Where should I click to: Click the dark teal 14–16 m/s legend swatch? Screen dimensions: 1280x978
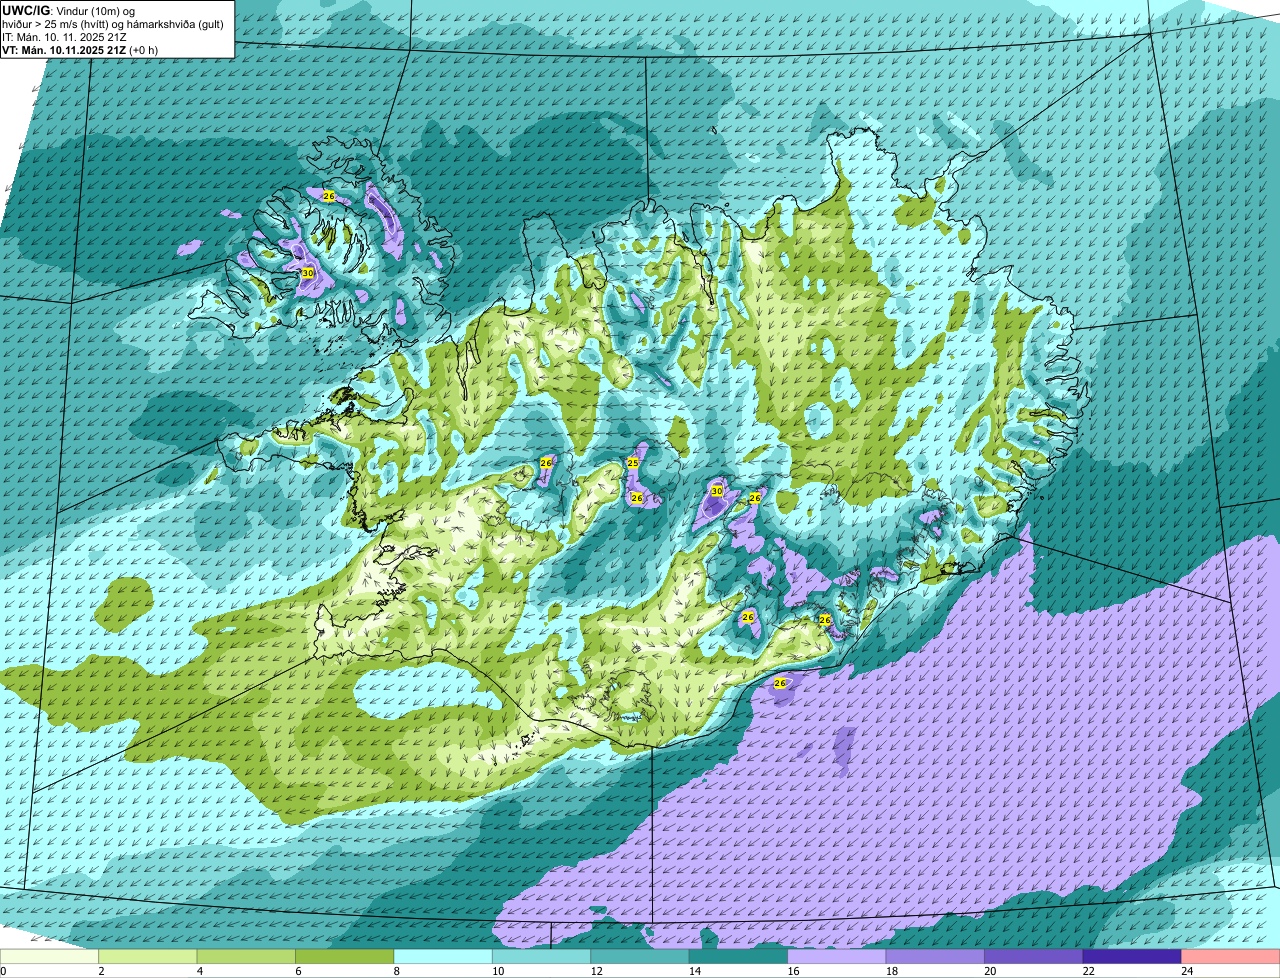[739, 956]
